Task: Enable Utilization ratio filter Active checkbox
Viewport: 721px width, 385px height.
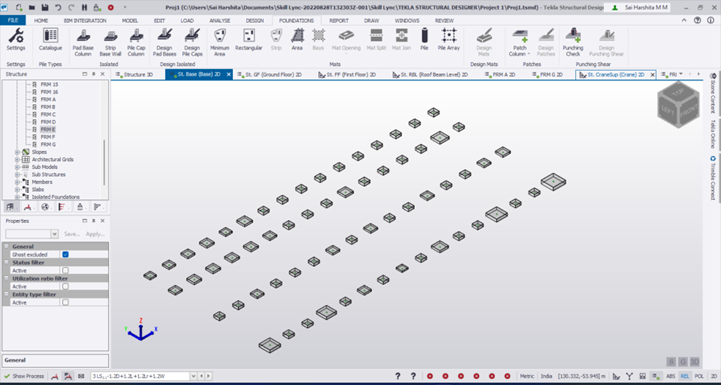Action: [66, 286]
